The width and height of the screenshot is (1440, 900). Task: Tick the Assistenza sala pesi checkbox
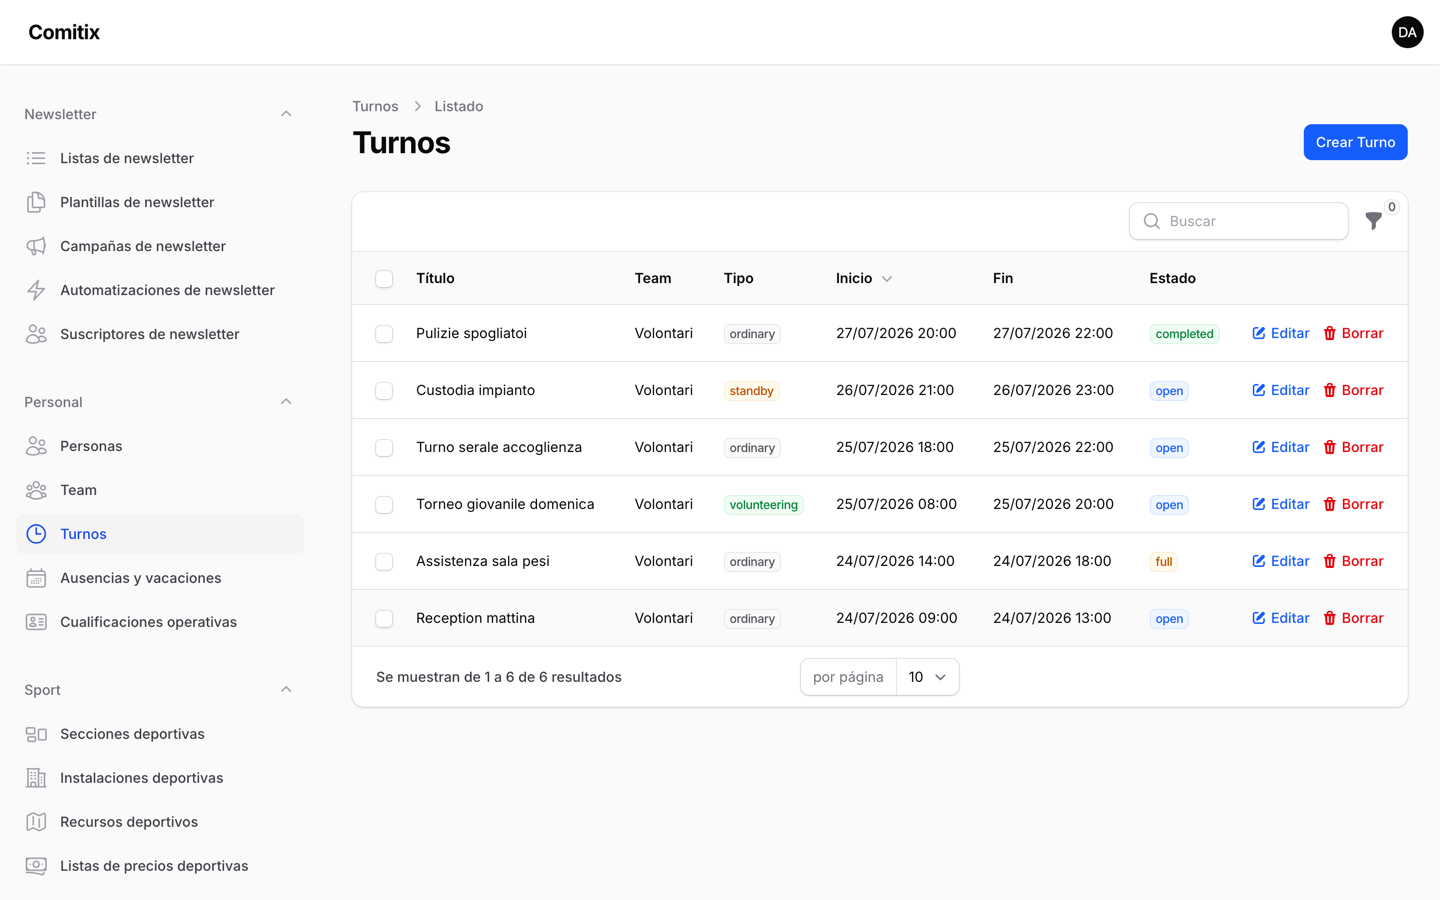pyautogui.click(x=384, y=562)
